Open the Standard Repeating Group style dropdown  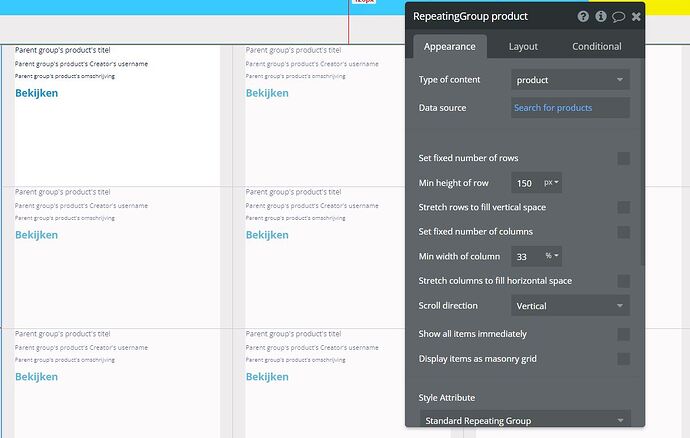pyautogui.click(x=525, y=420)
